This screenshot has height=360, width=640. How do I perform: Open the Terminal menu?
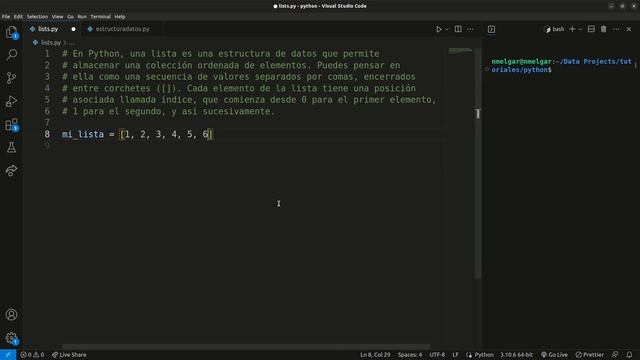click(100, 17)
